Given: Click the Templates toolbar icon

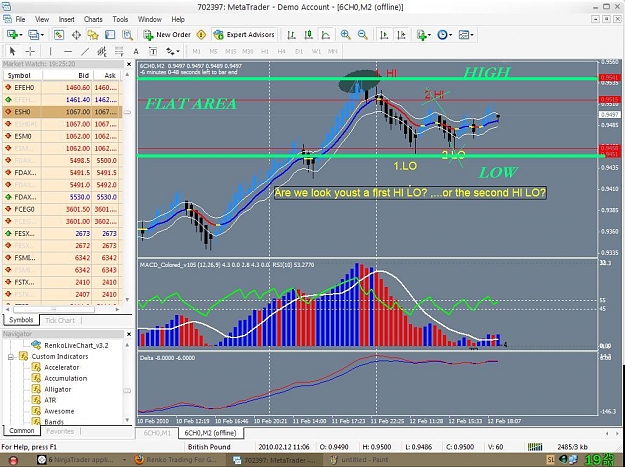Looking at the screenshot, I should (464, 35).
